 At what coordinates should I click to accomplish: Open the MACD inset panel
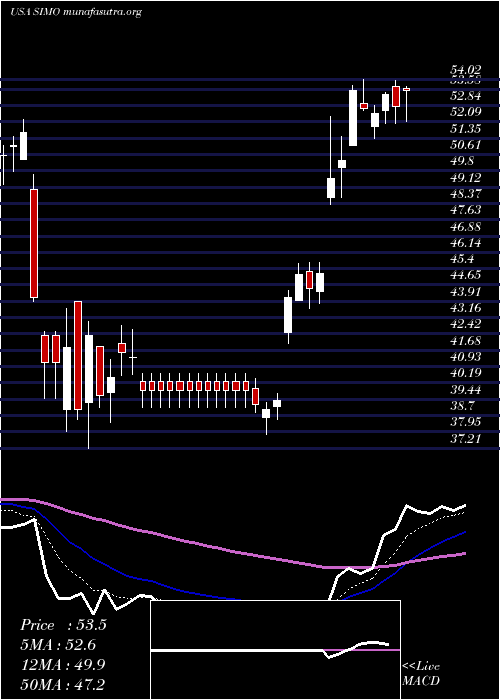click(x=275, y=650)
